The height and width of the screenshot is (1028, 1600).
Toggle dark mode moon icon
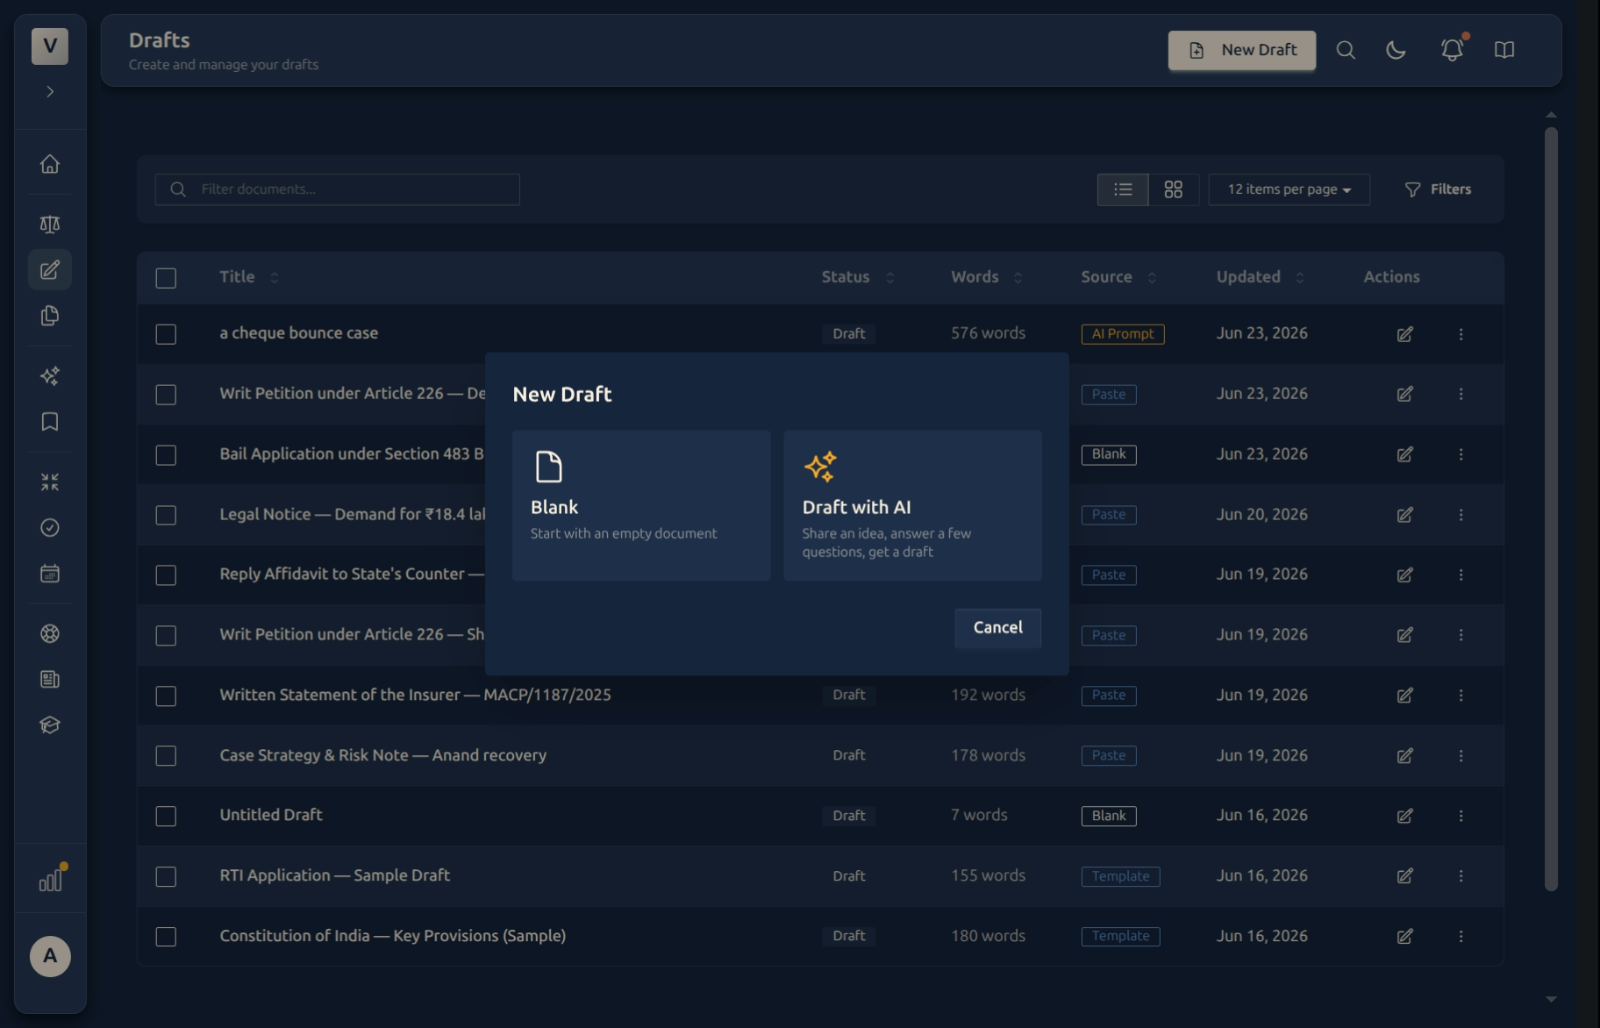[1396, 50]
